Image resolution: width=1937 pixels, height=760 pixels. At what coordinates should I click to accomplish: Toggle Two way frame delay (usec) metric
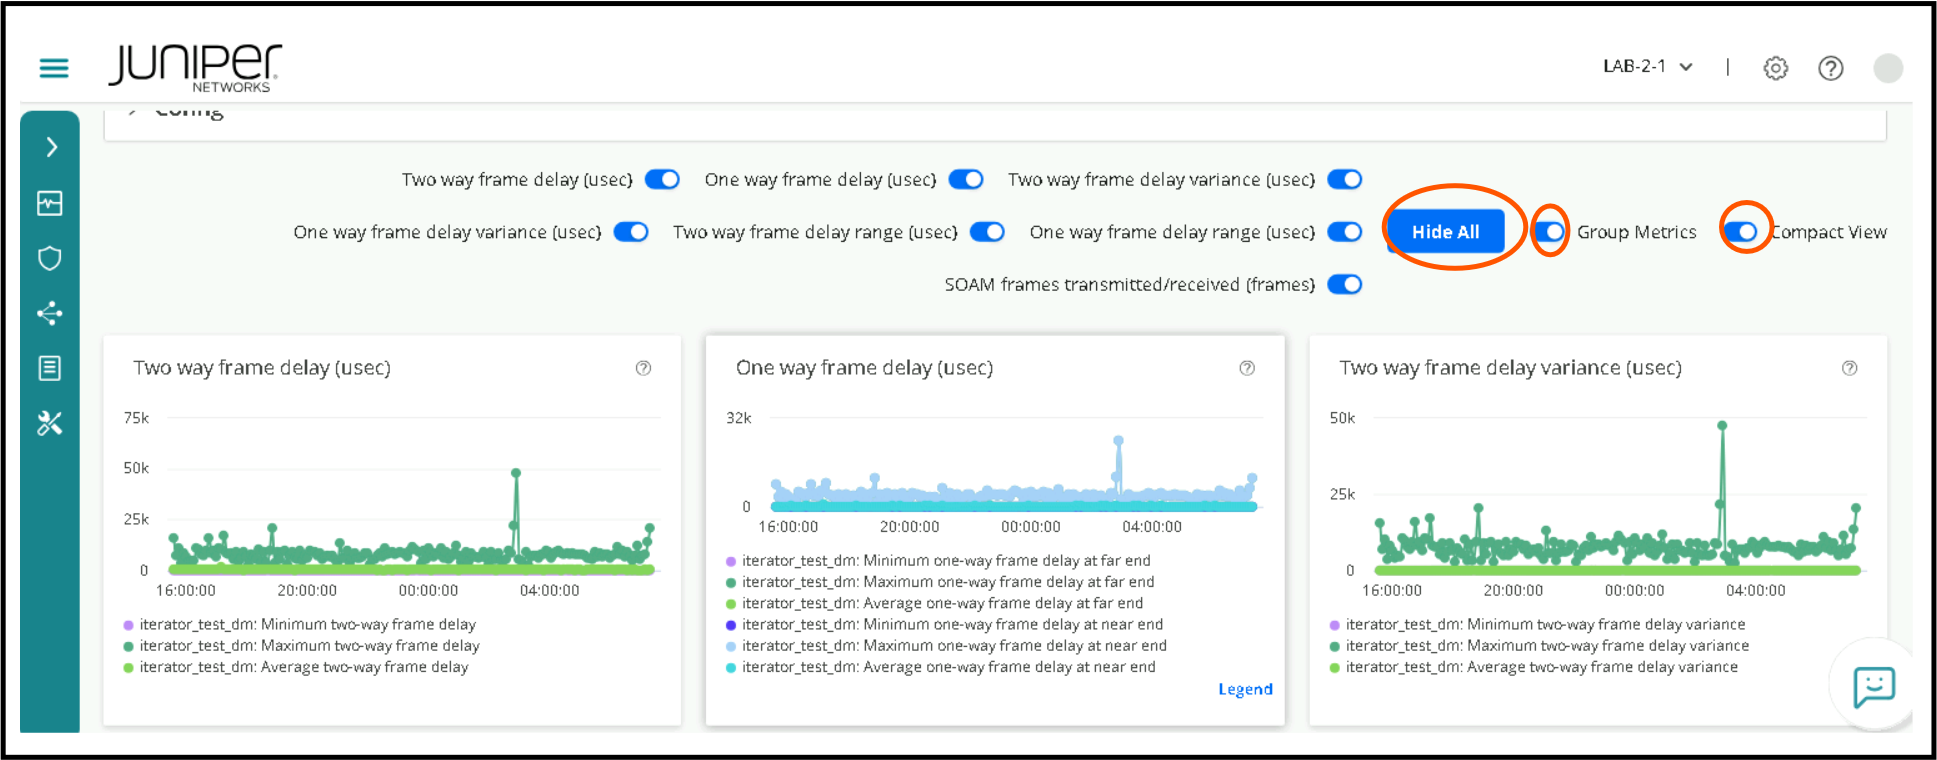coord(662,180)
